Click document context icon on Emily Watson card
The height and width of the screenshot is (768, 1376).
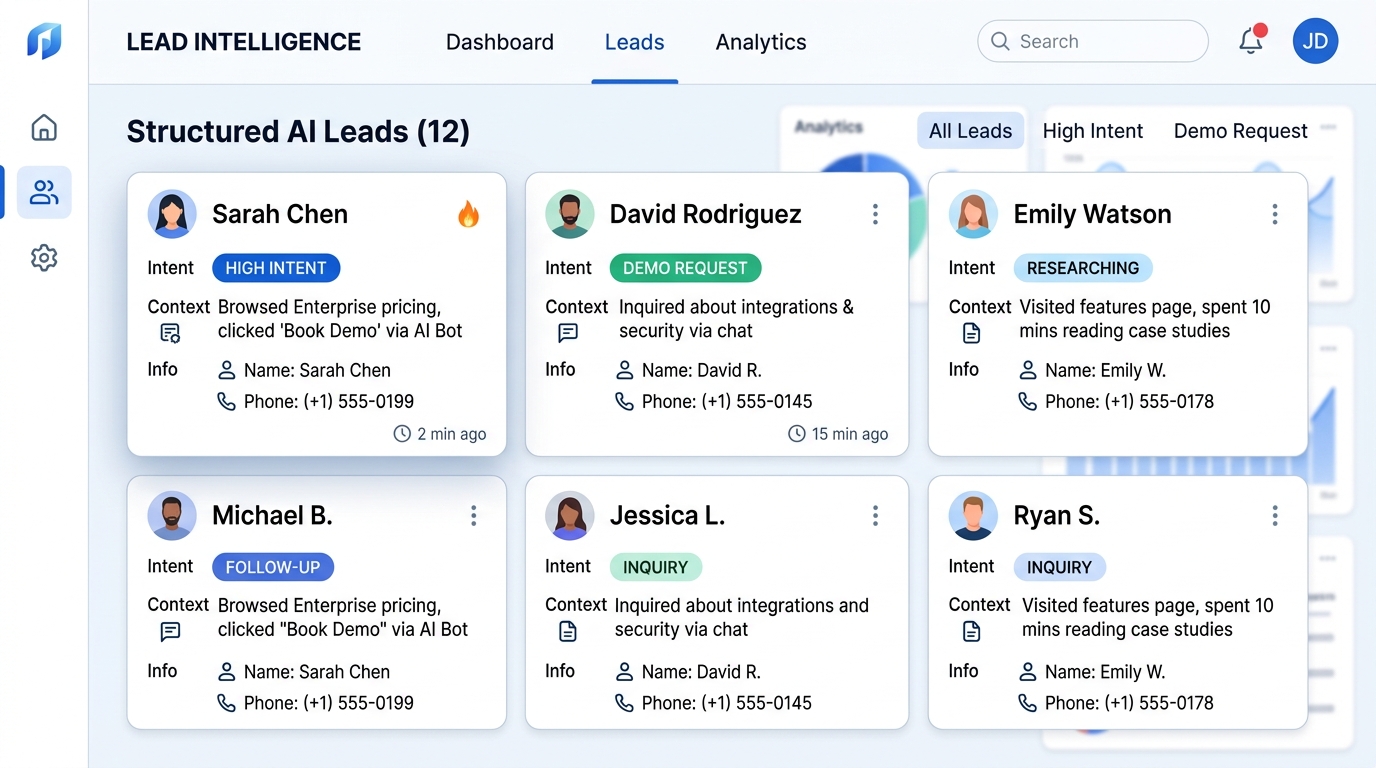tap(971, 333)
